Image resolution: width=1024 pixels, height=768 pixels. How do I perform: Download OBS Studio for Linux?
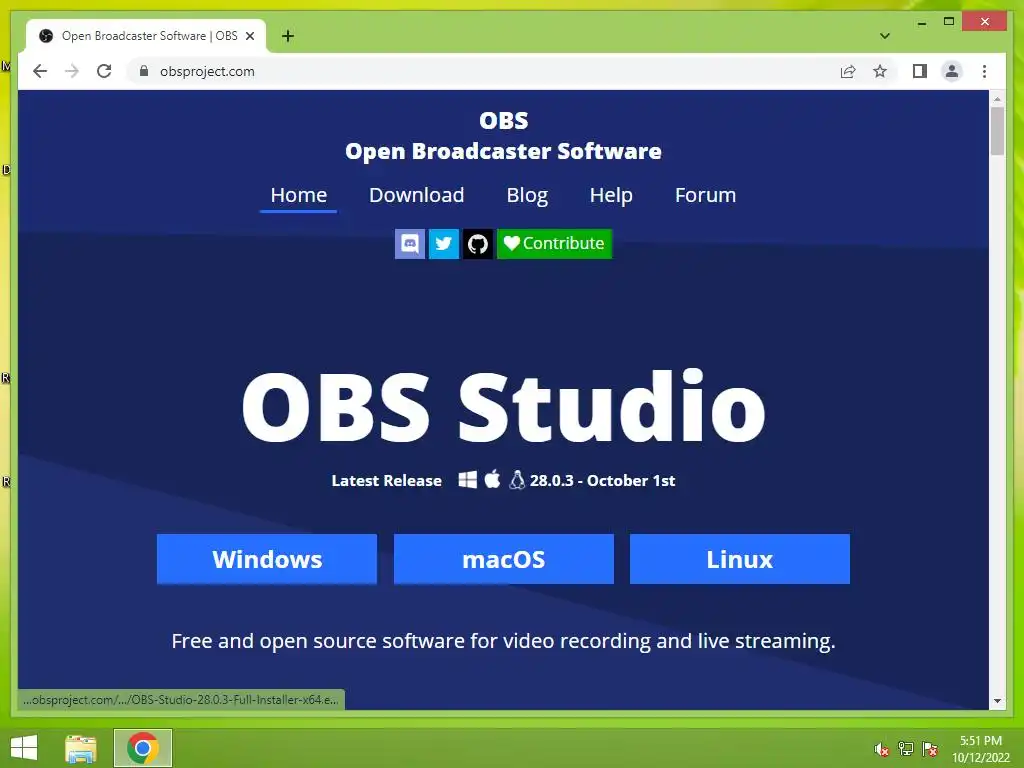(x=740, y=559)
